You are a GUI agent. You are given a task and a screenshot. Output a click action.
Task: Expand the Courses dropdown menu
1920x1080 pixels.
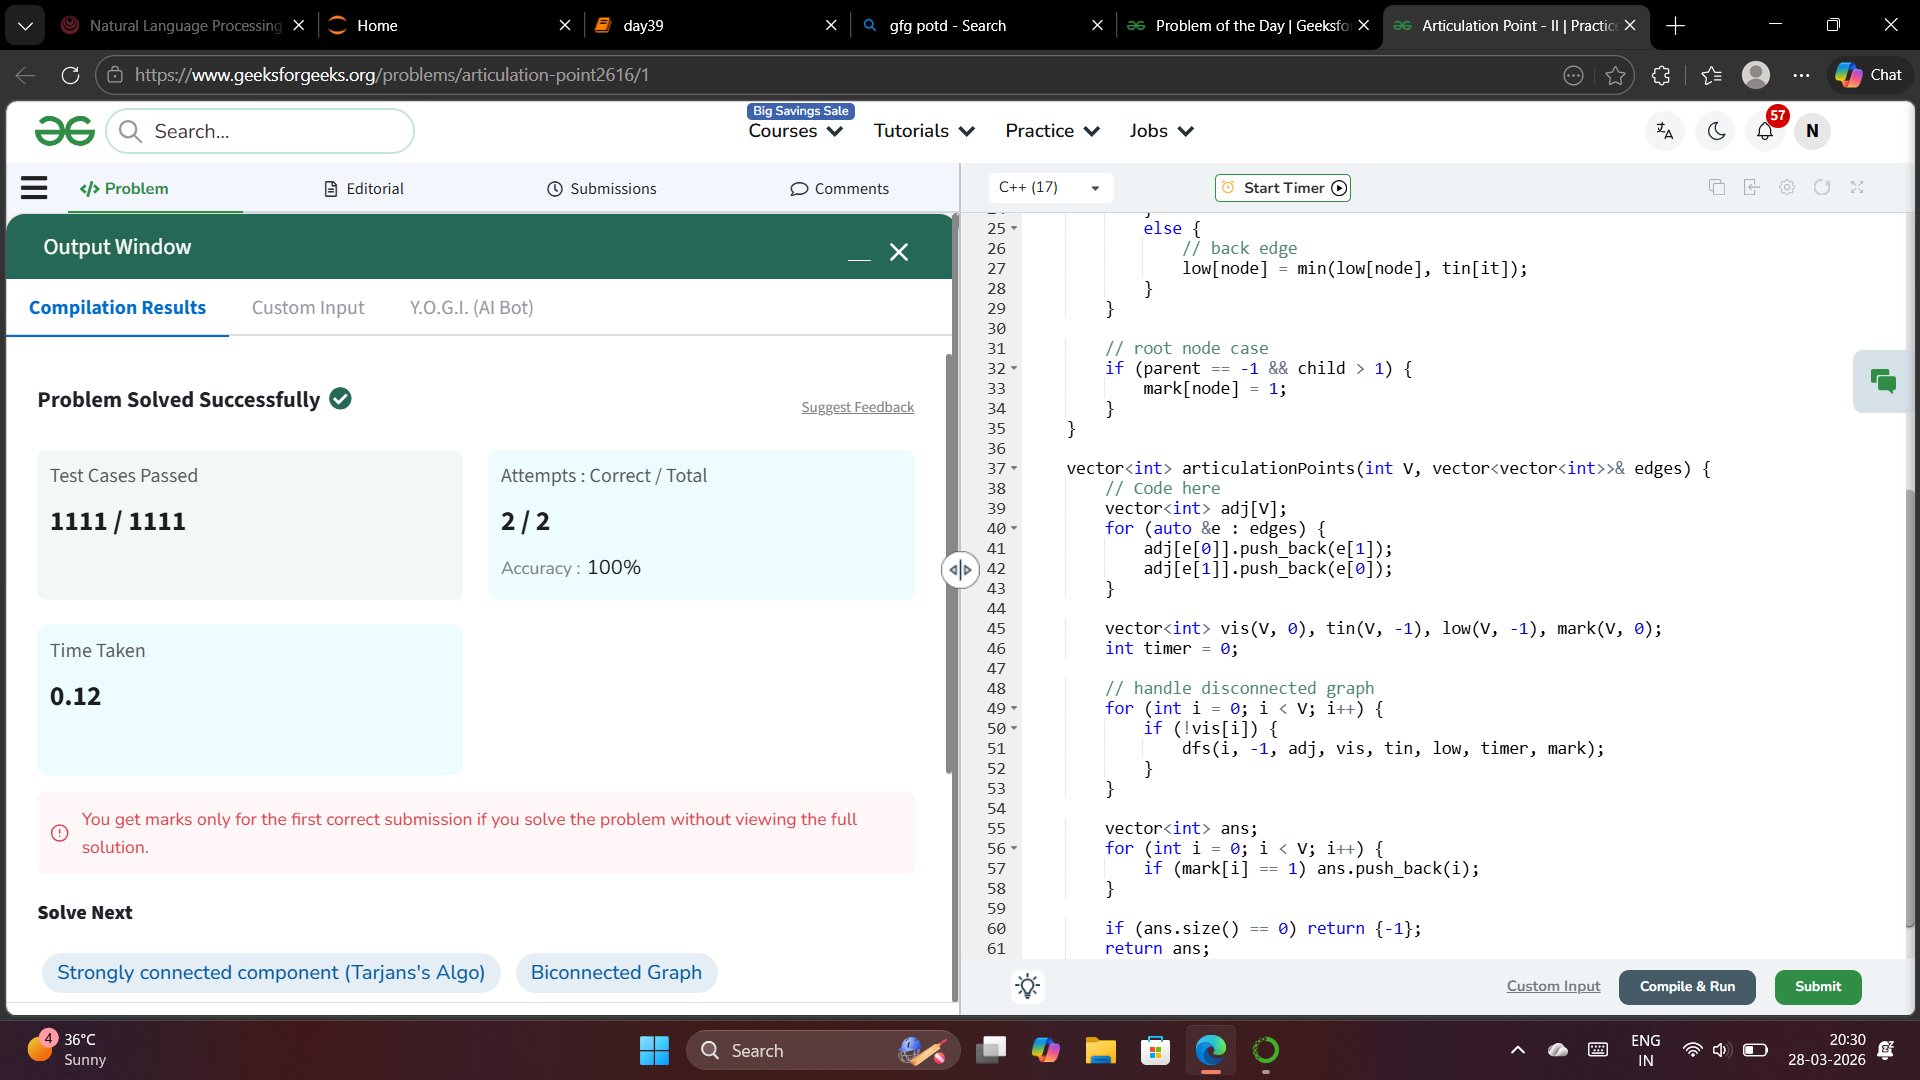coord(795,131)
